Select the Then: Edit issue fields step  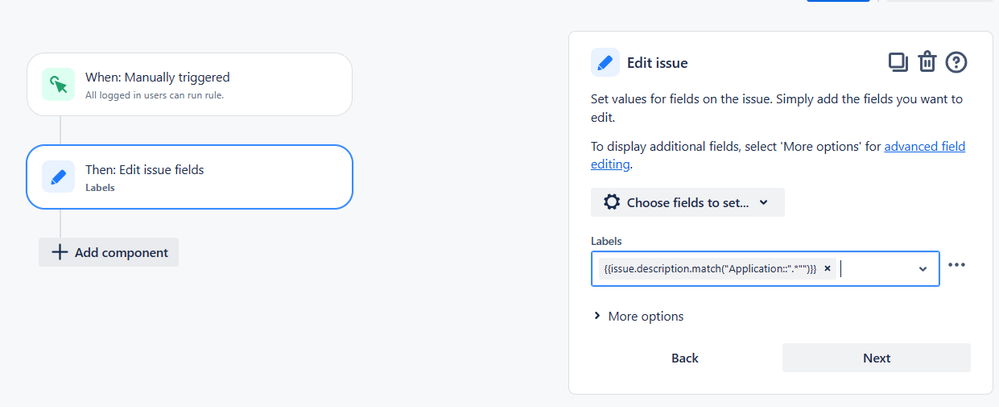[189, 177]
